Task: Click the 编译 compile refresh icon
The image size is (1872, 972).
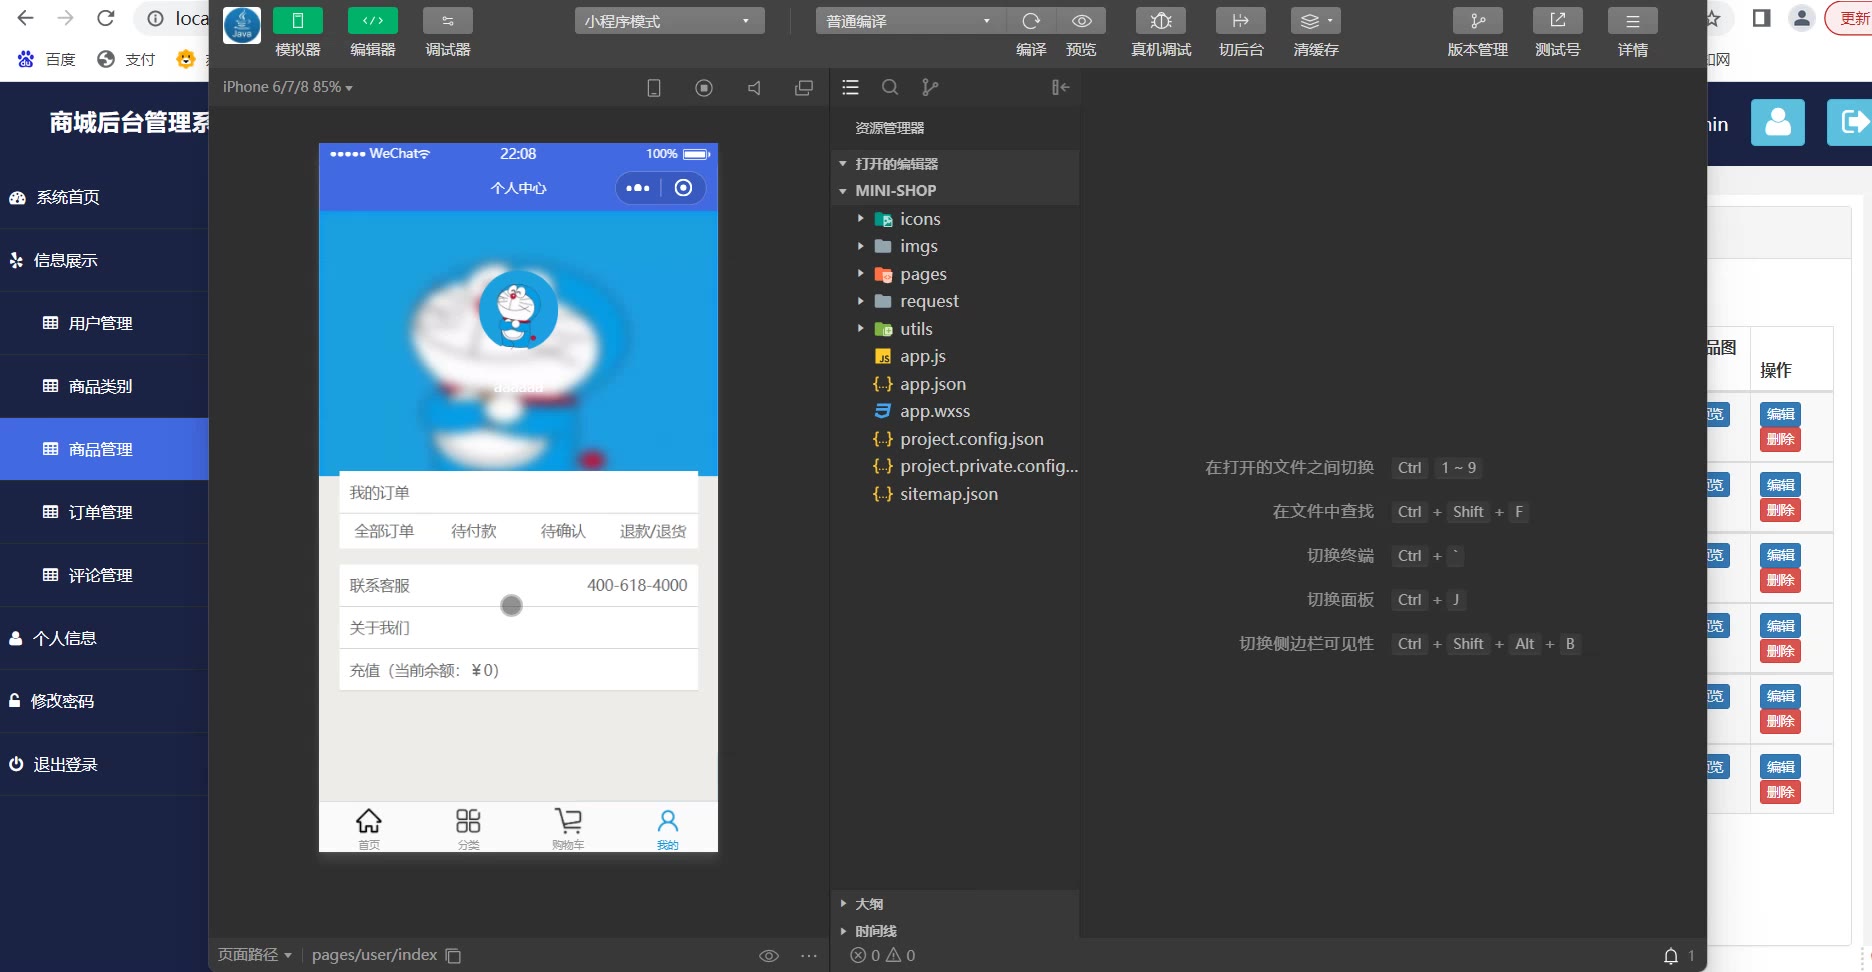Action: coord(1031,21)
